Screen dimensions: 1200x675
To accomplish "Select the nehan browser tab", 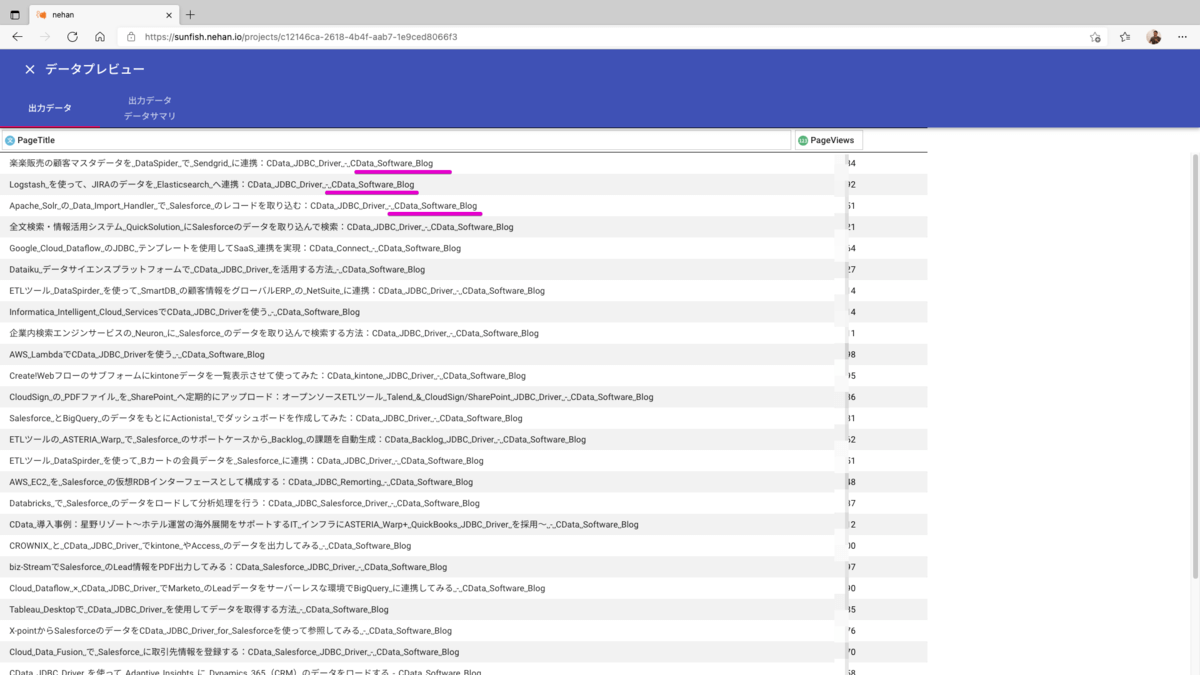I will pos(103,15).
